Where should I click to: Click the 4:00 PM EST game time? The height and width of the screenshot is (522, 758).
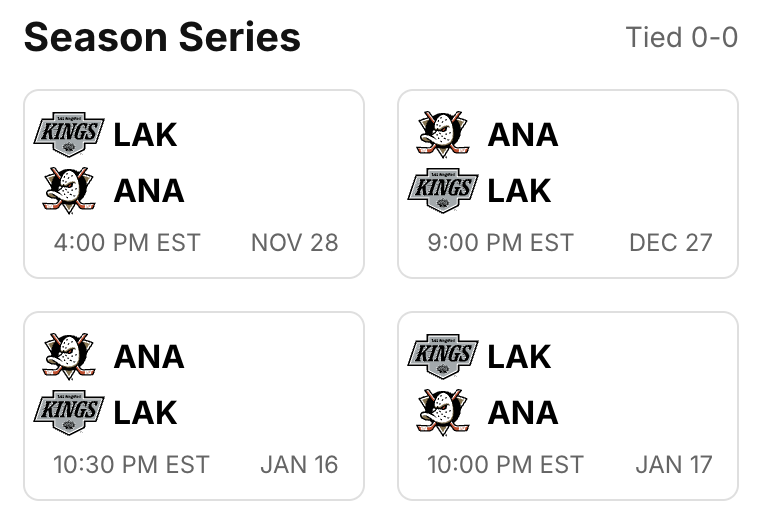(x=127, y=243)
